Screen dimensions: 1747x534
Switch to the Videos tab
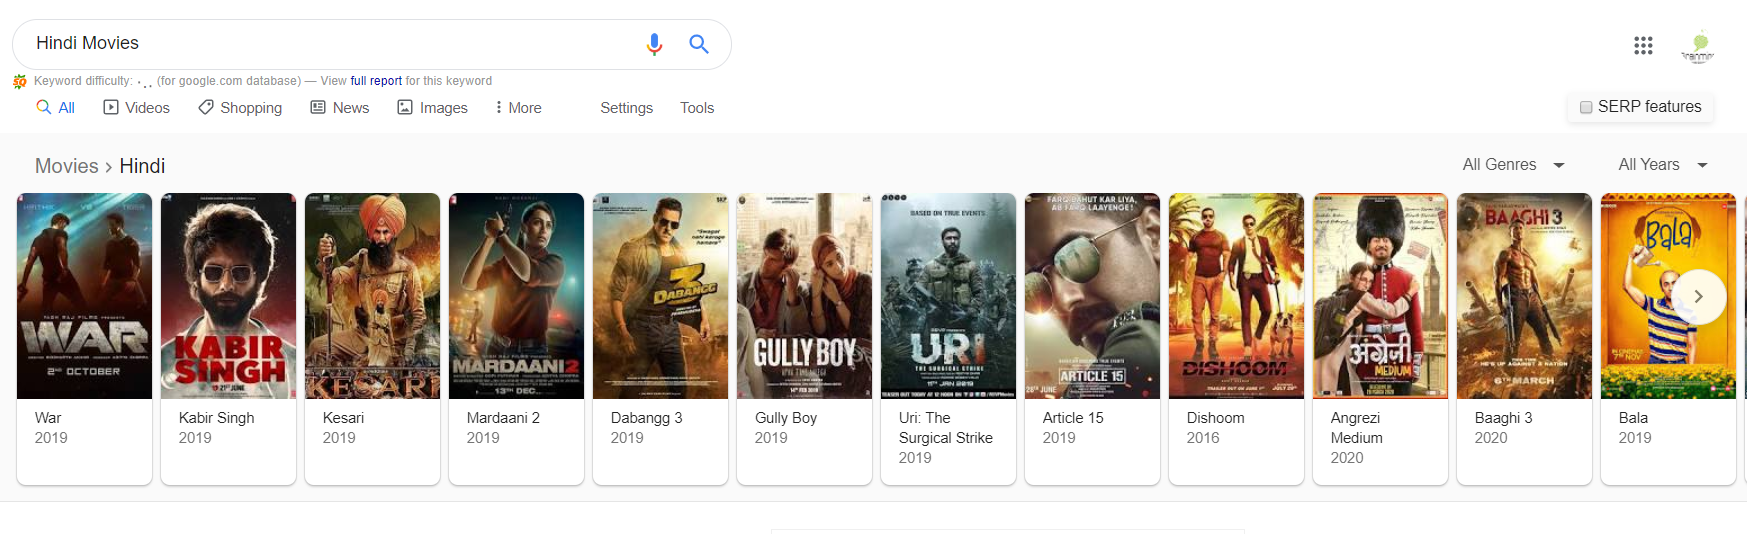(x=137, y=107)
